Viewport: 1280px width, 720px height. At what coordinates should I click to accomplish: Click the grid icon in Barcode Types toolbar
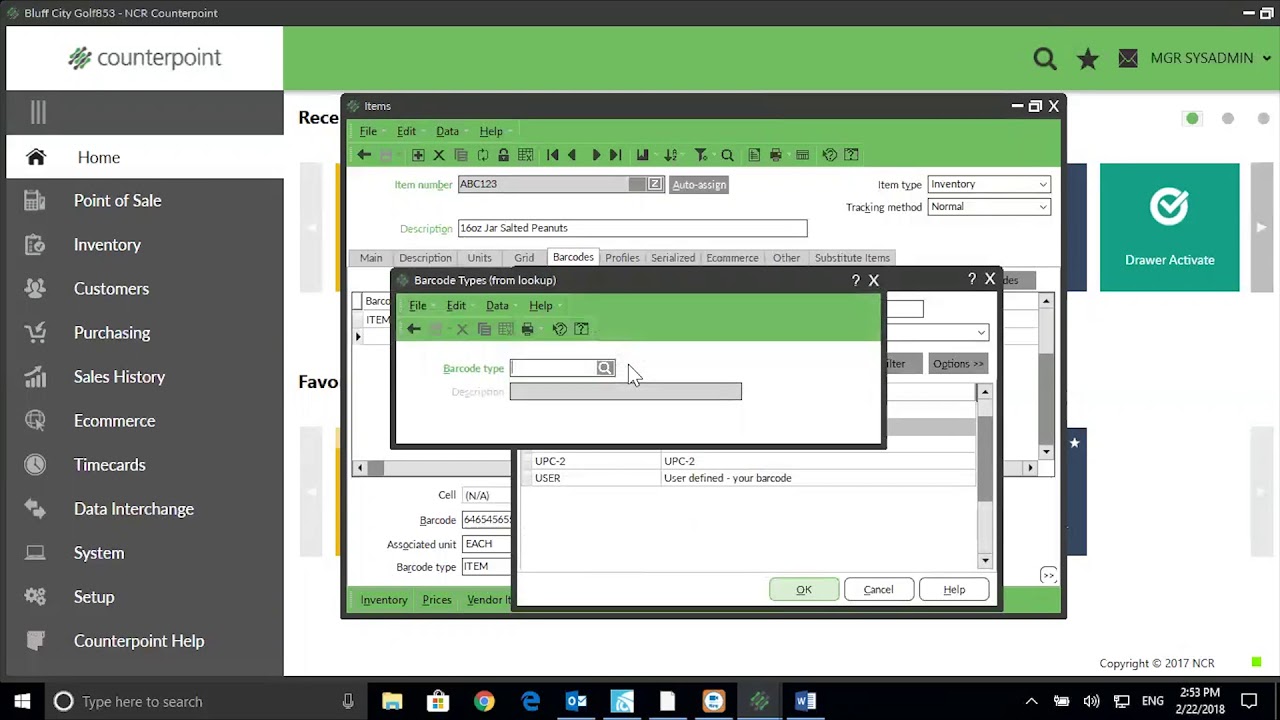coord(506,329)
